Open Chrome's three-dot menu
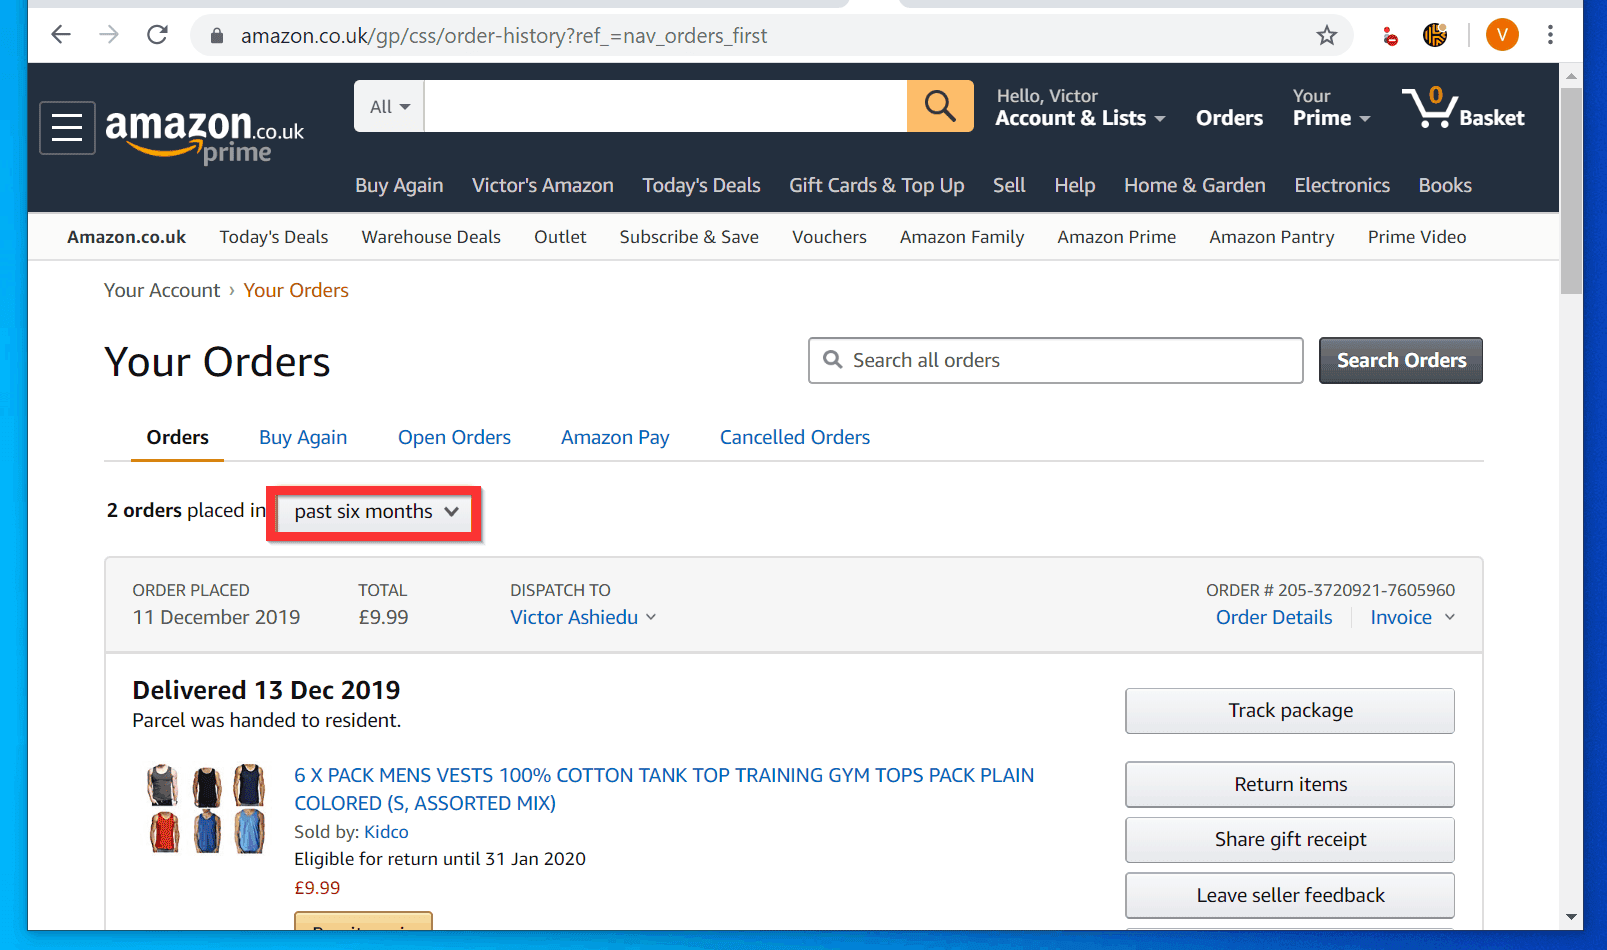Viewport: 1607px width, 950px height. tap(1550, 35)
